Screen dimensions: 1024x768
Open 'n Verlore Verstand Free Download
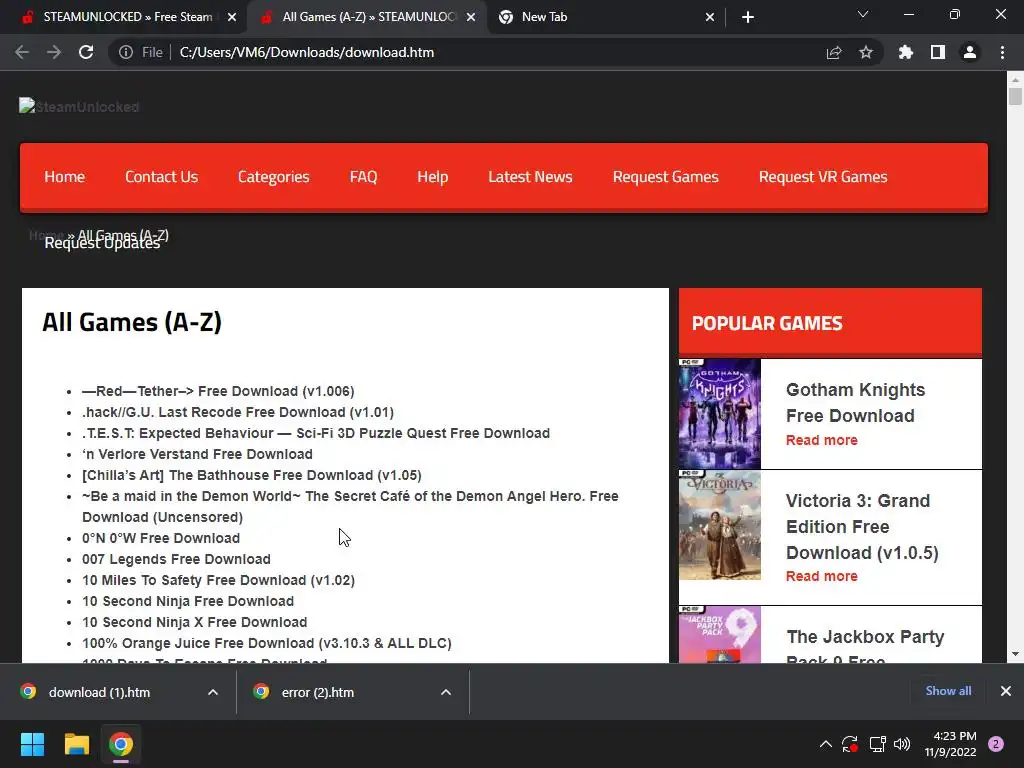pos(197,454)
